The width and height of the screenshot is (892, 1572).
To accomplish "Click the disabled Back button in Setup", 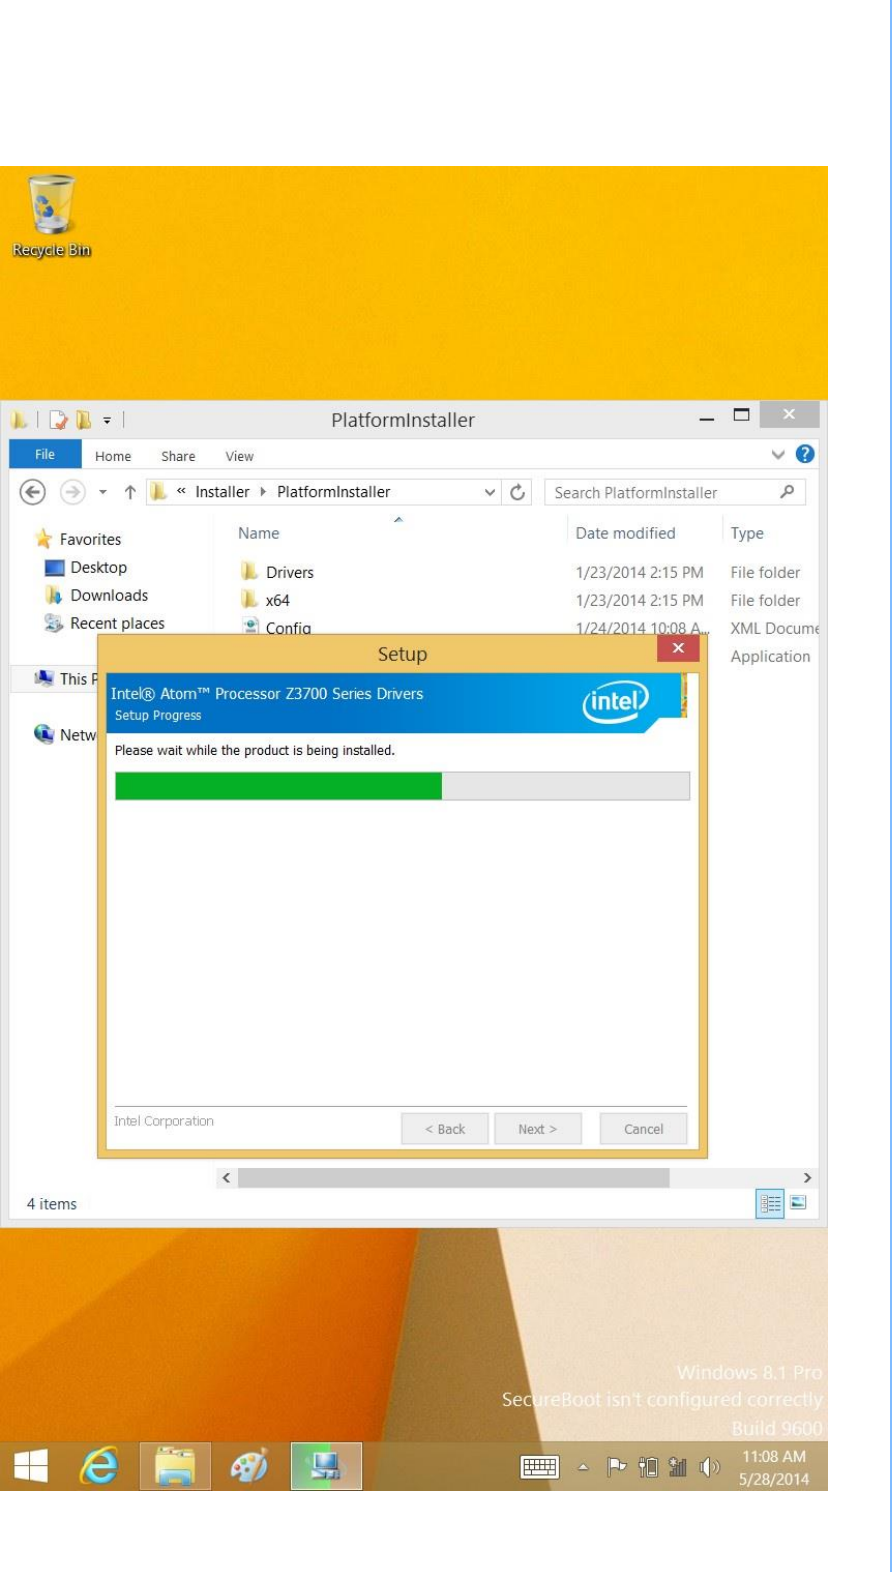I will coord(445,1129).
